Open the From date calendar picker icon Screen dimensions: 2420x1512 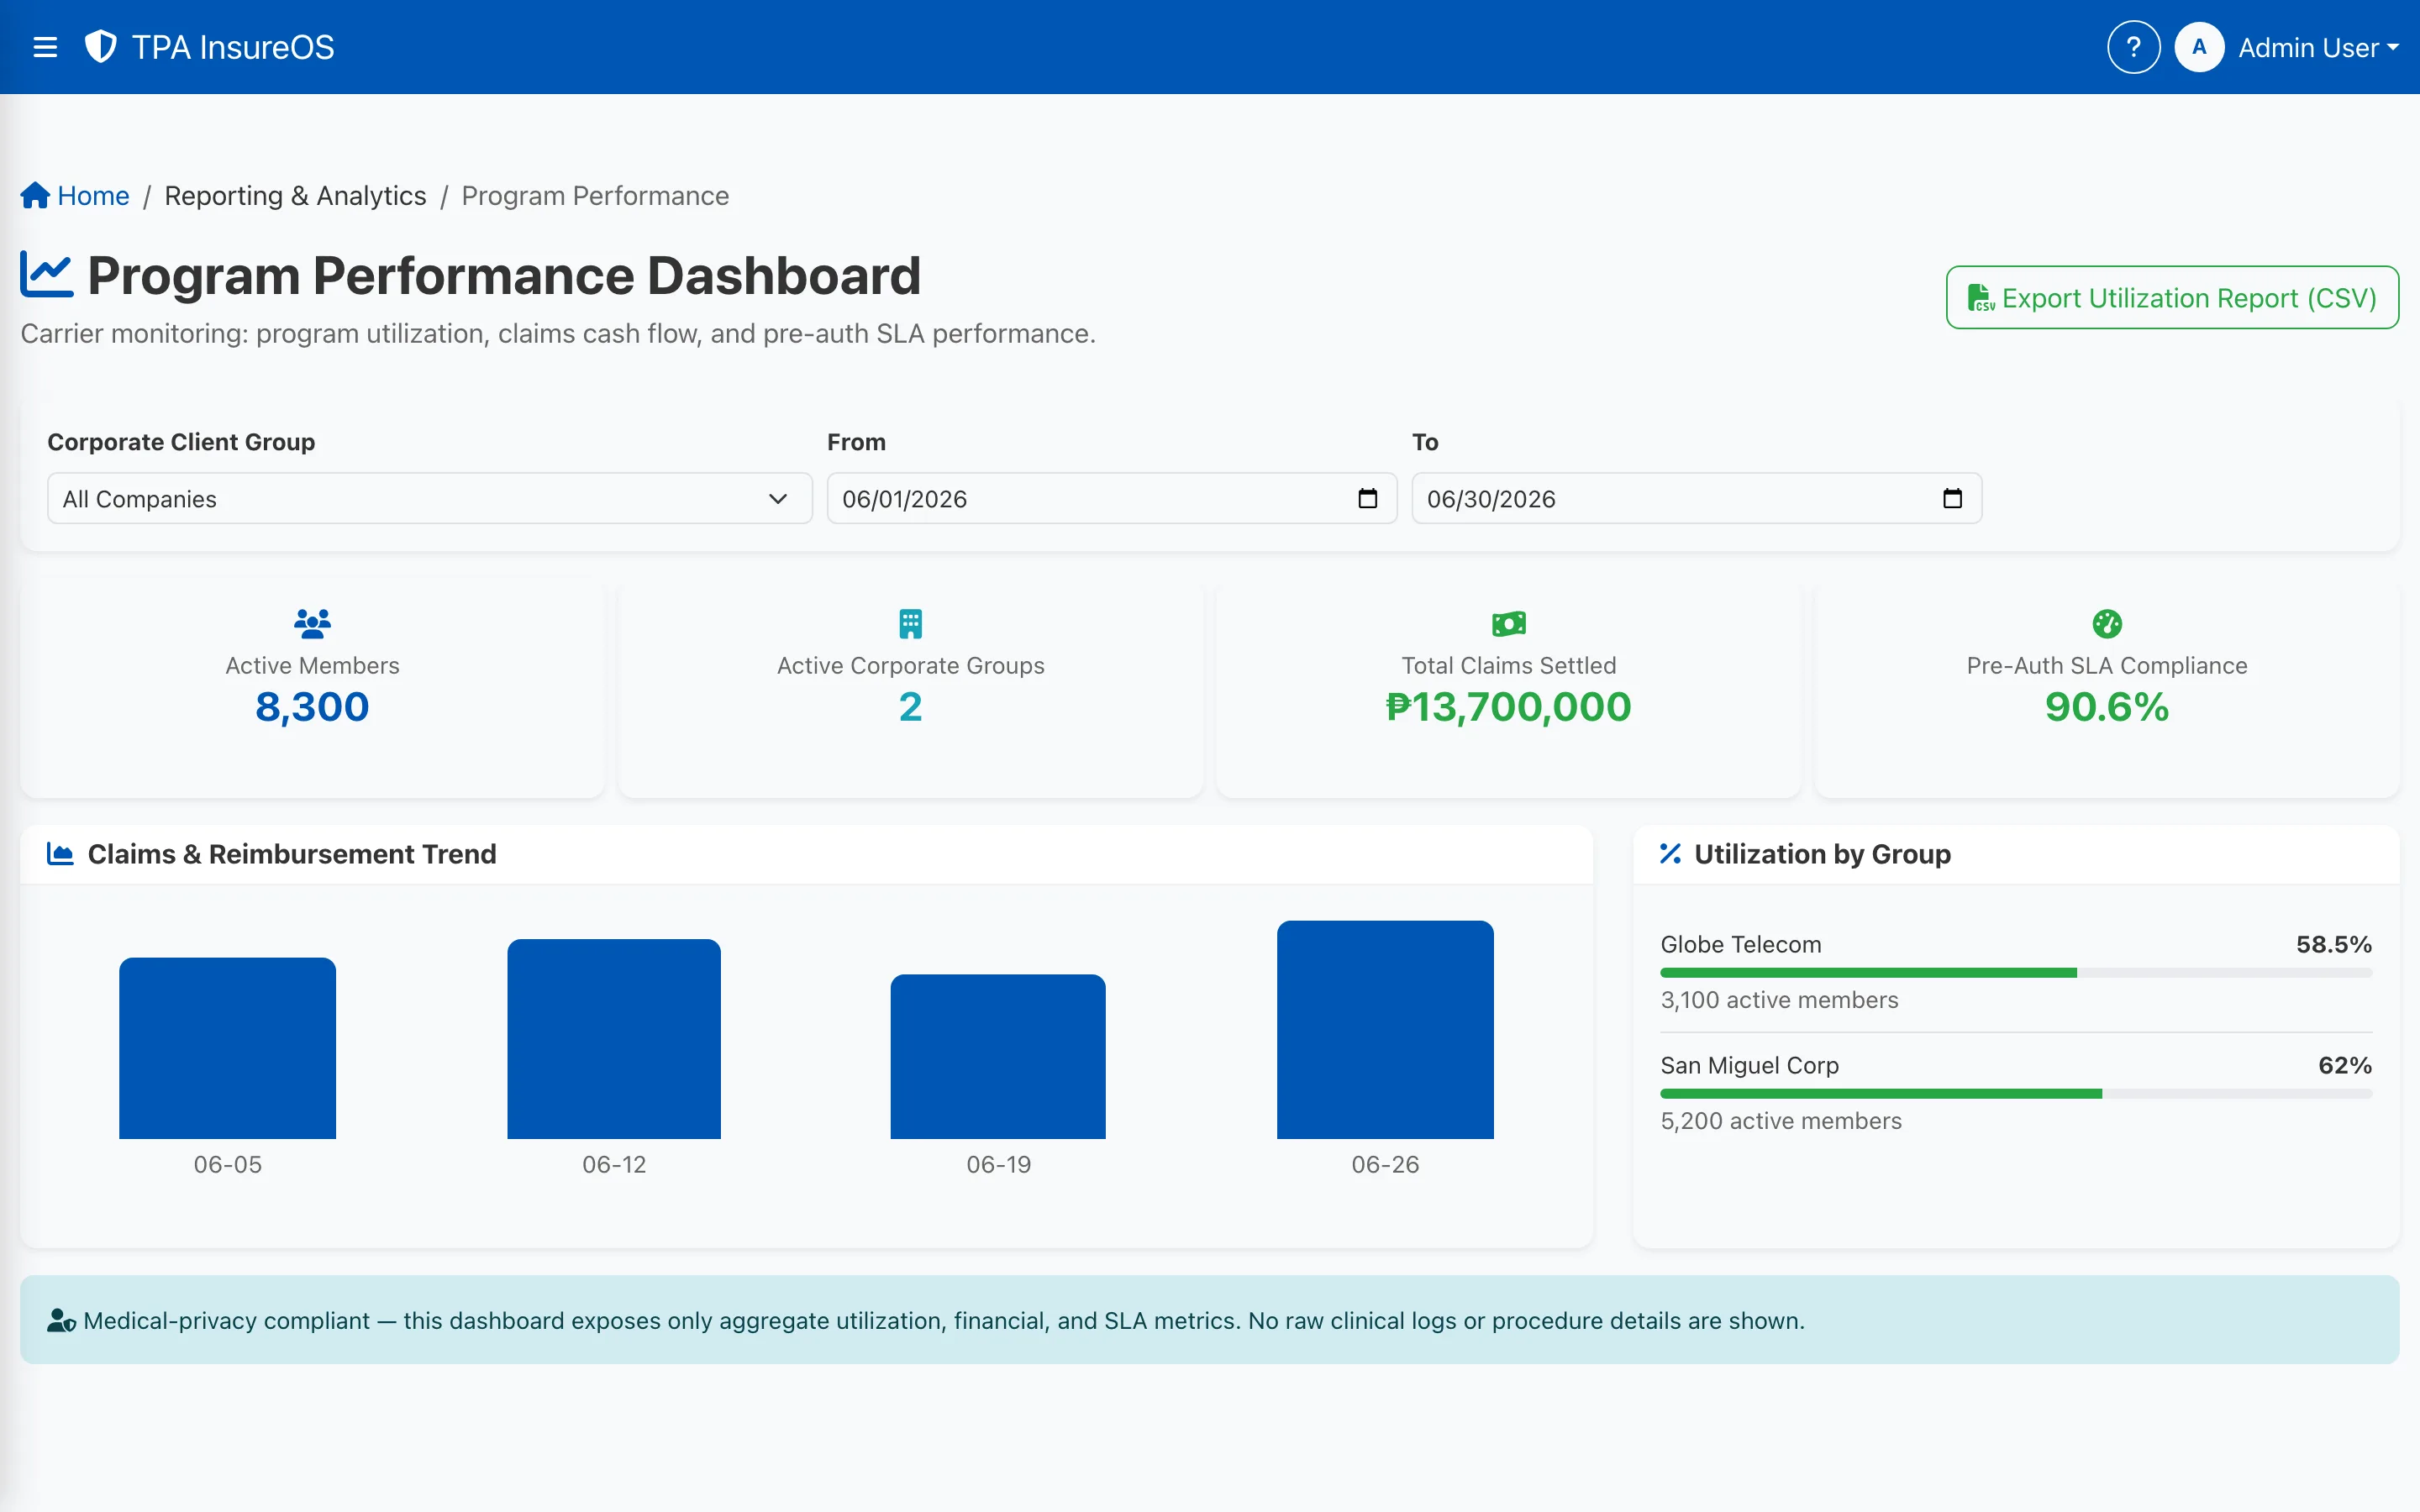point(1367,498)
